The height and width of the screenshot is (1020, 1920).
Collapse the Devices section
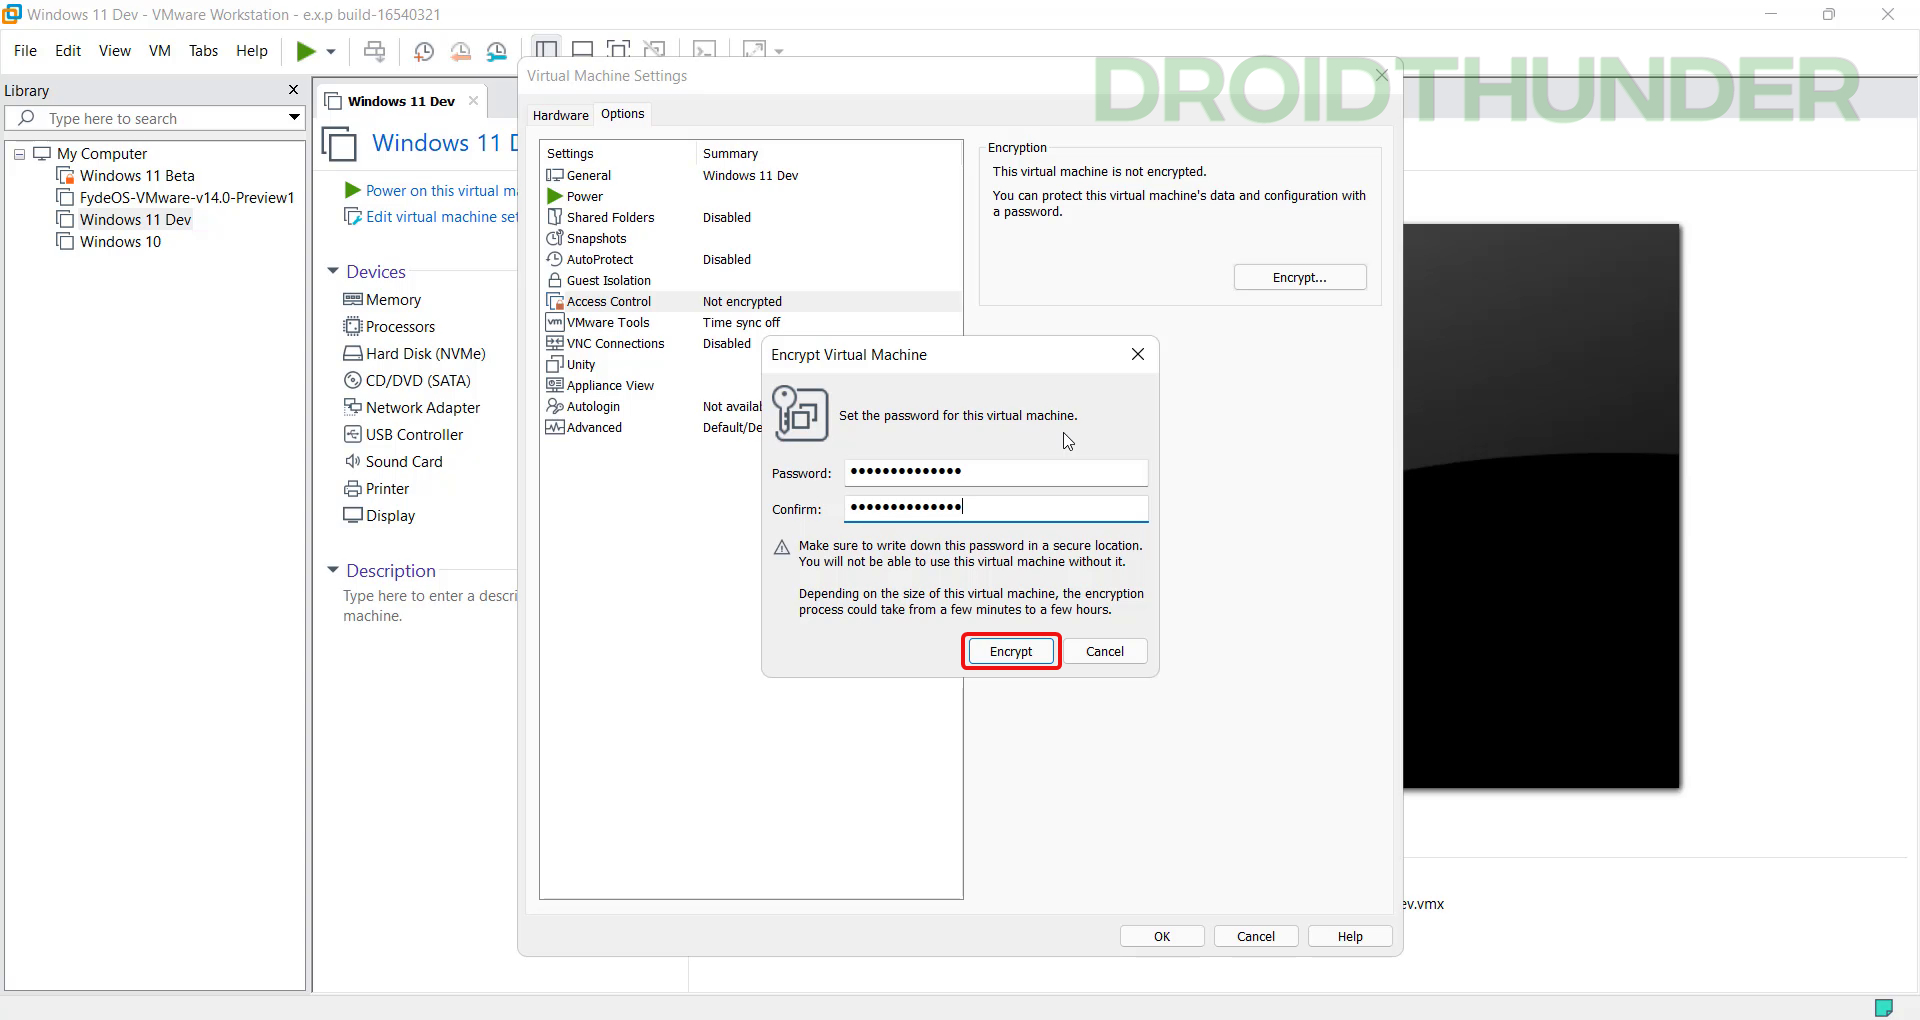point(333,272)
